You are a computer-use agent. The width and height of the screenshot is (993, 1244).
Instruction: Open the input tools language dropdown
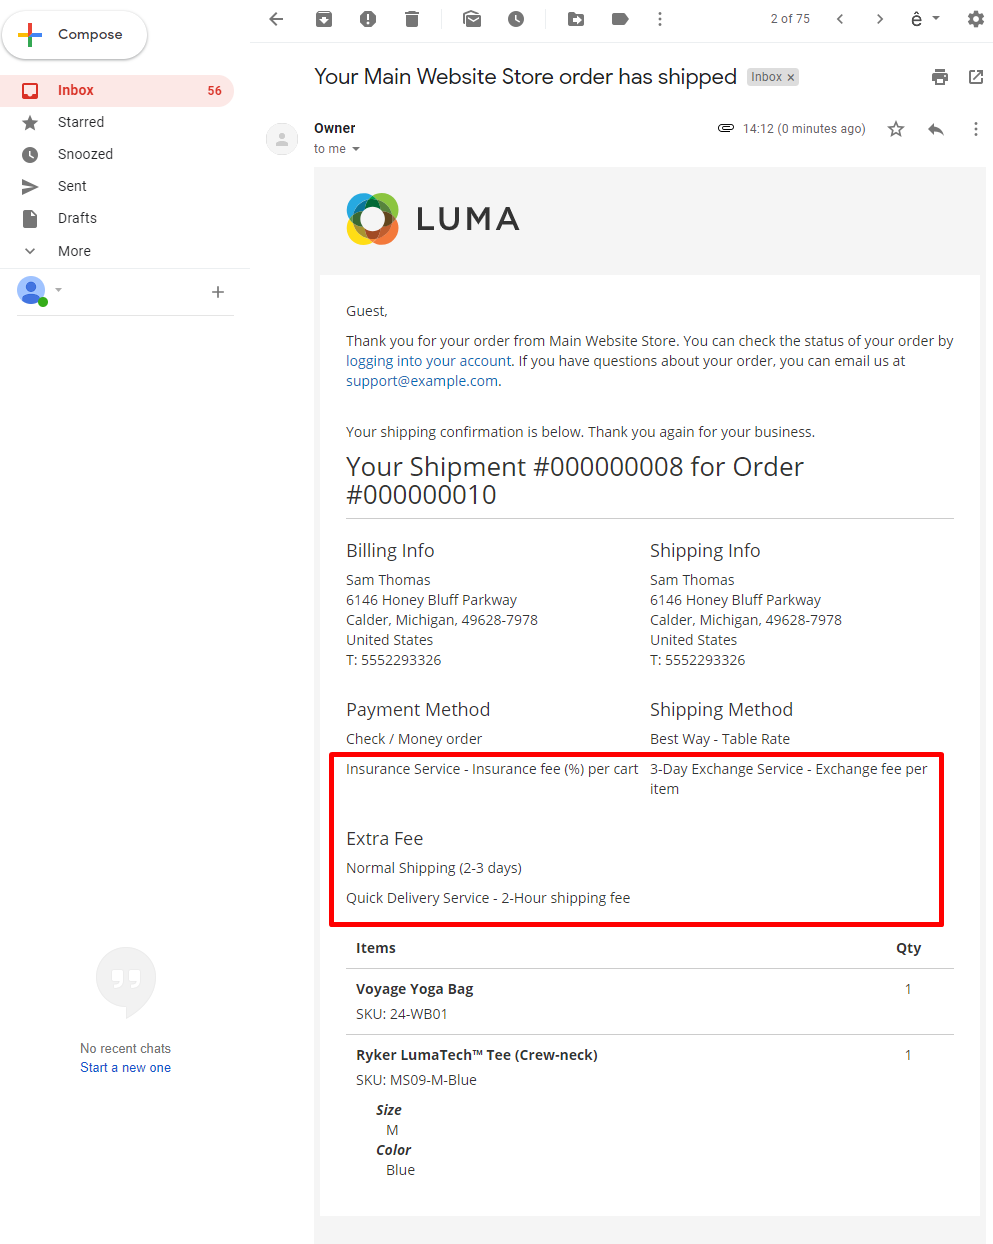click(936, 19)
